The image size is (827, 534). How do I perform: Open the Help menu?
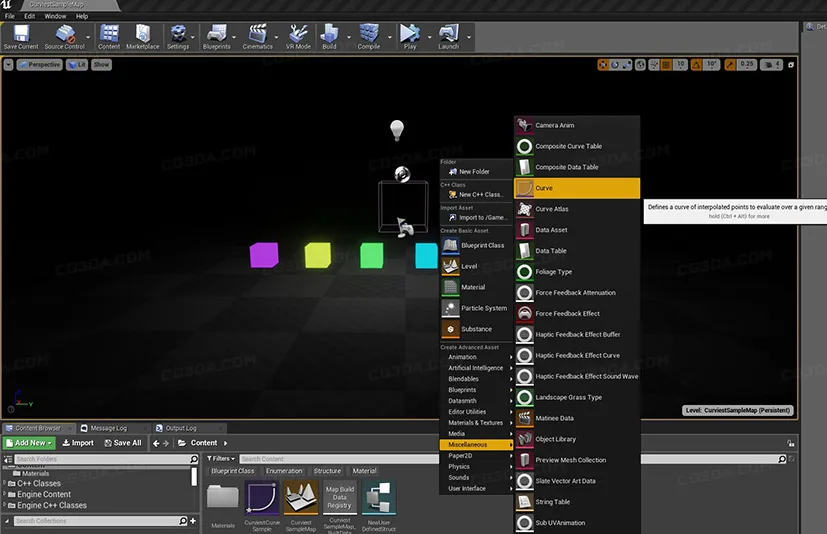(82, 16)
